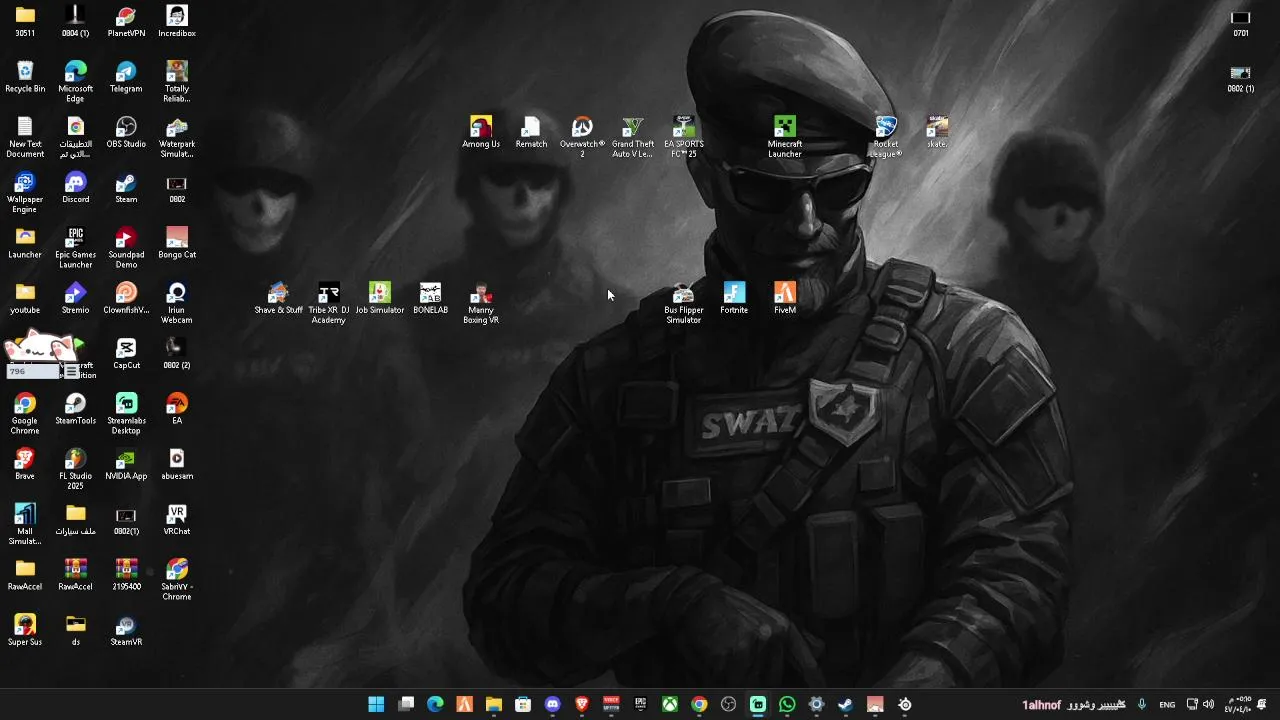Select the Waterpark Simulator shortcut
This screenshot has width=1280, height=720.
point(177,137)
